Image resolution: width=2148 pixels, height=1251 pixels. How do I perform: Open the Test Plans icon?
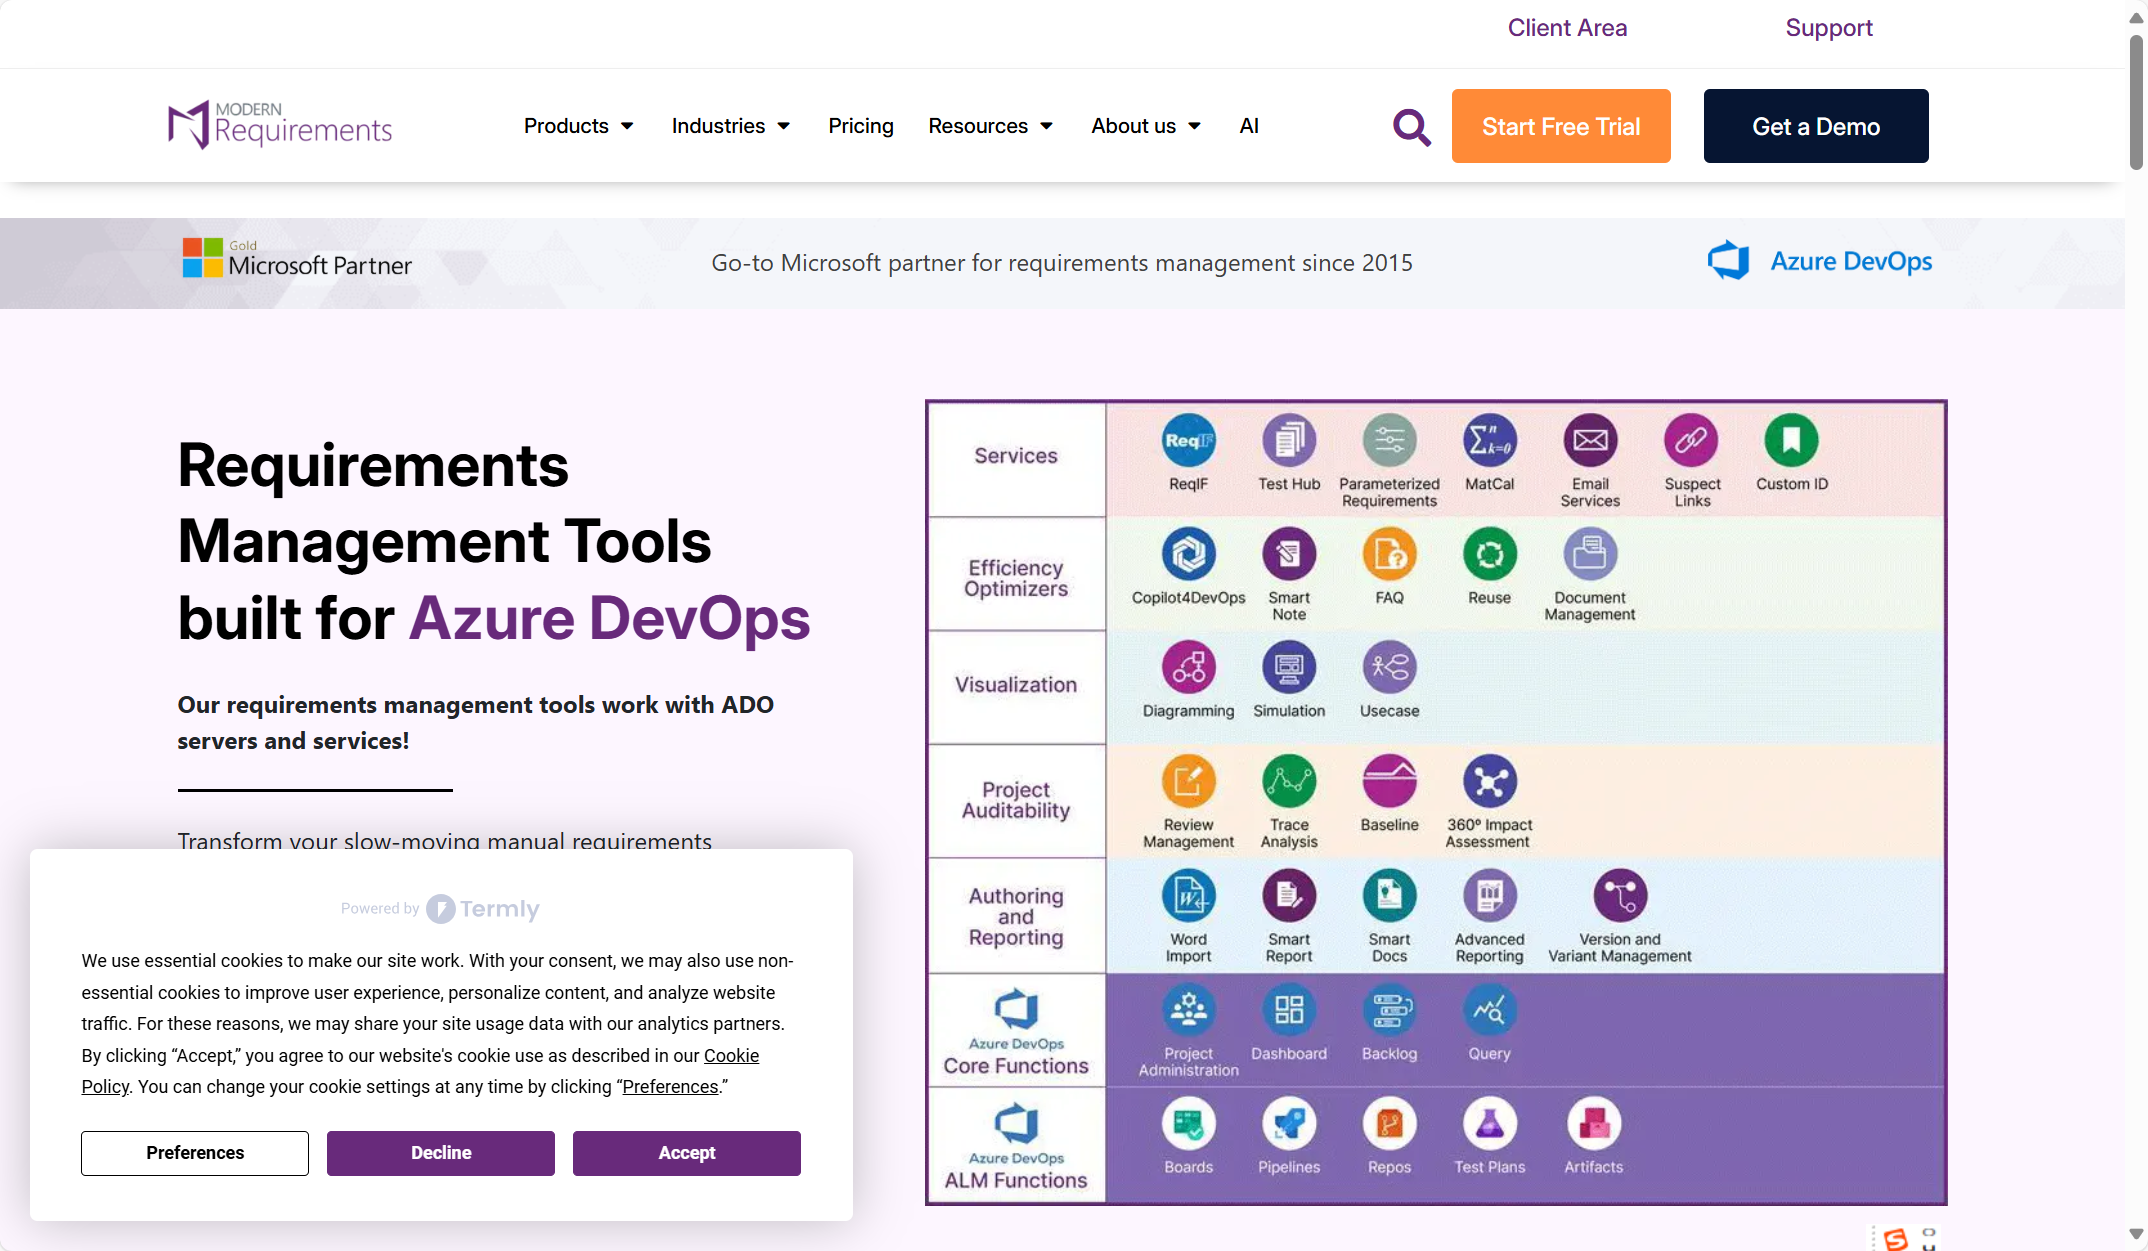(x=1489, y=1124)
